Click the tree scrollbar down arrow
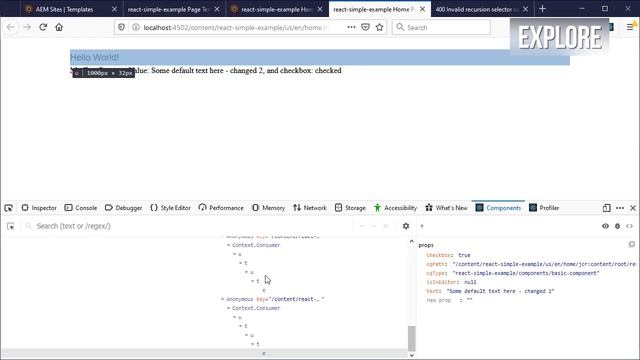Viewport: 640px width, 360px height. tap(411, 355)
